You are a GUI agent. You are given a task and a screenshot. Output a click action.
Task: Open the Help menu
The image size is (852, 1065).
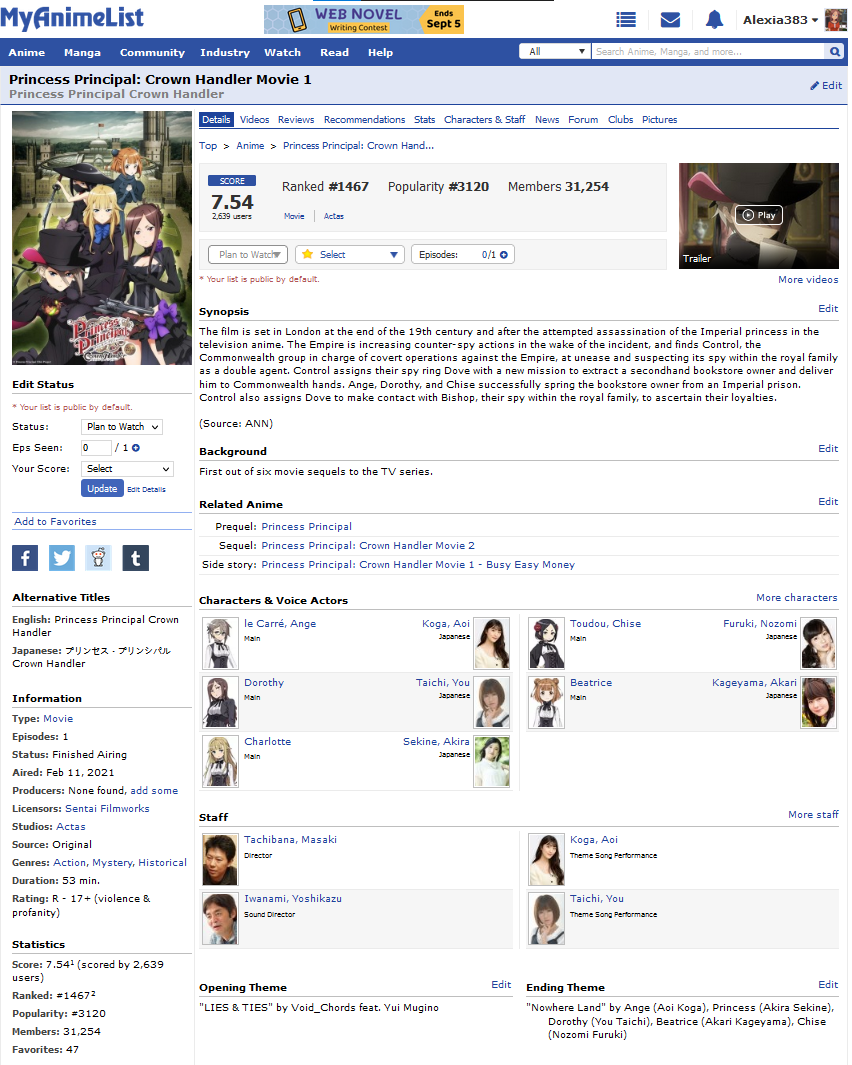click(x=380, y=52)
